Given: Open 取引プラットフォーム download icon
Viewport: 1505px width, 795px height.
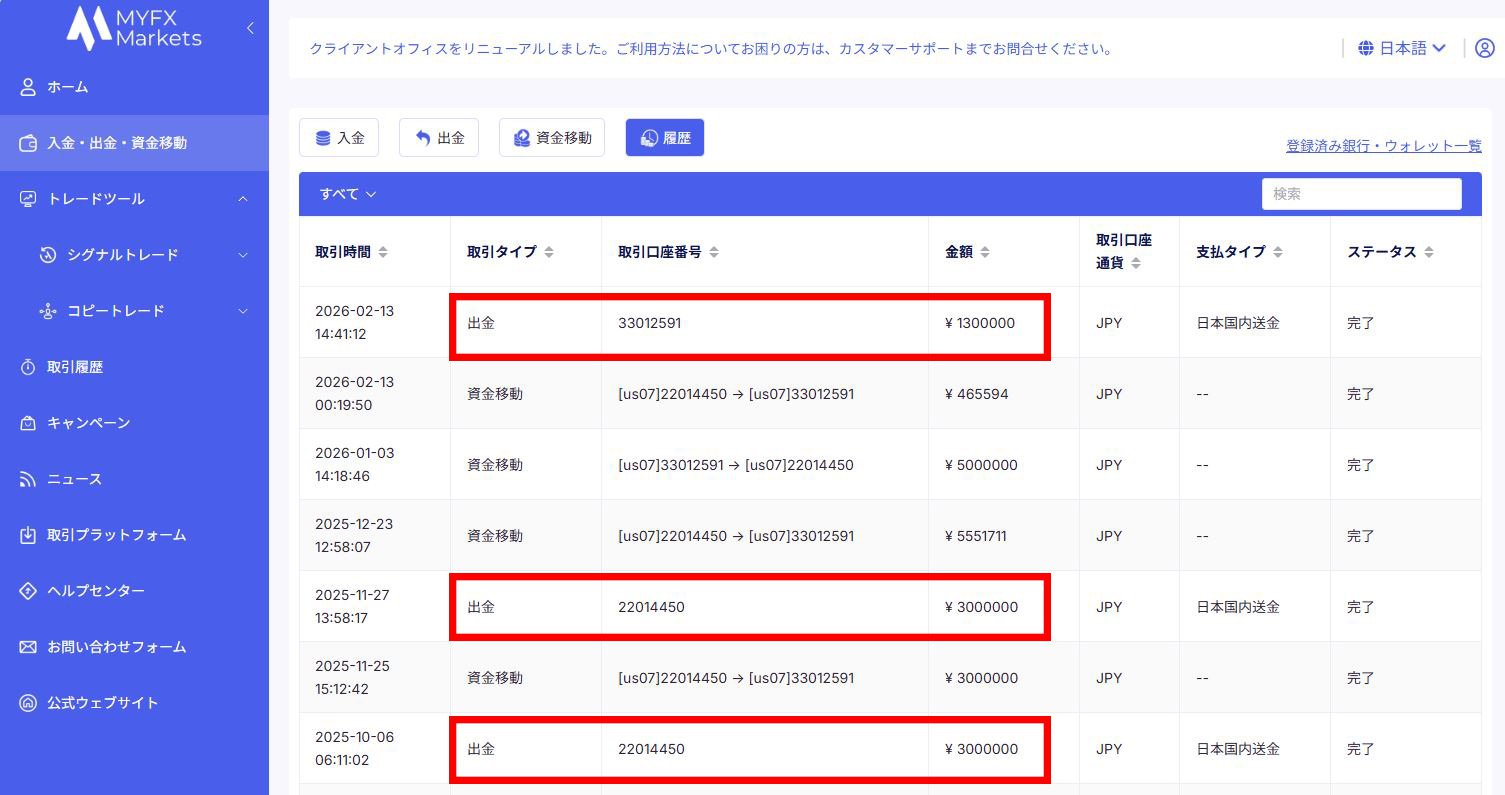Looking at the screenshot, I should (x=28, y=535).
